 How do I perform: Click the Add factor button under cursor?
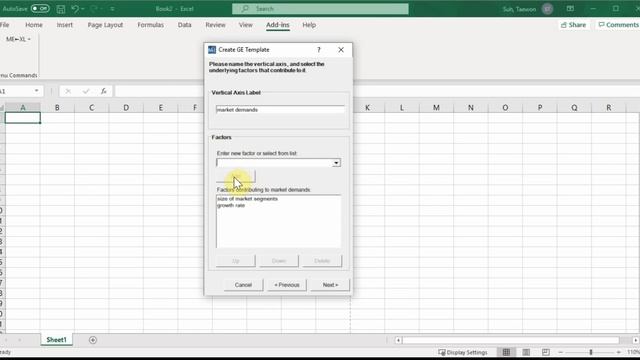point(236,176)
